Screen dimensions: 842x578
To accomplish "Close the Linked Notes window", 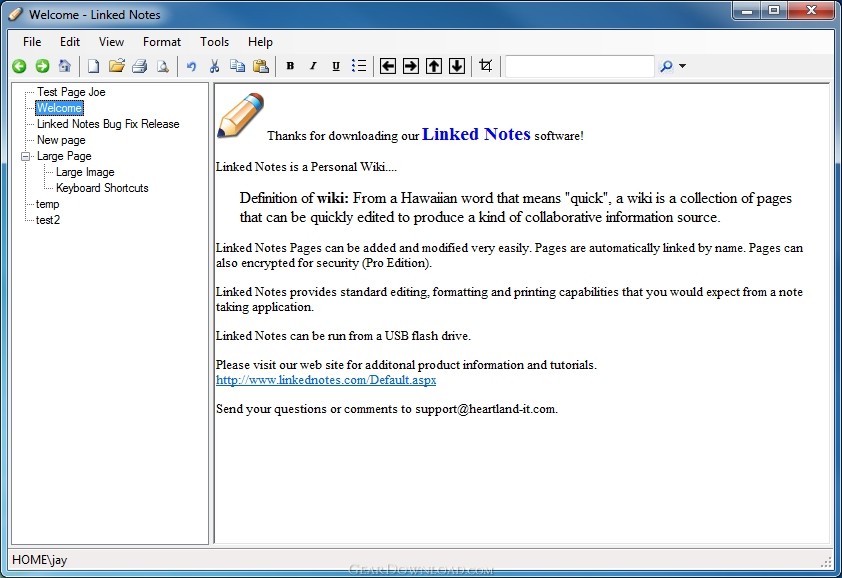I will coord(811,11).
